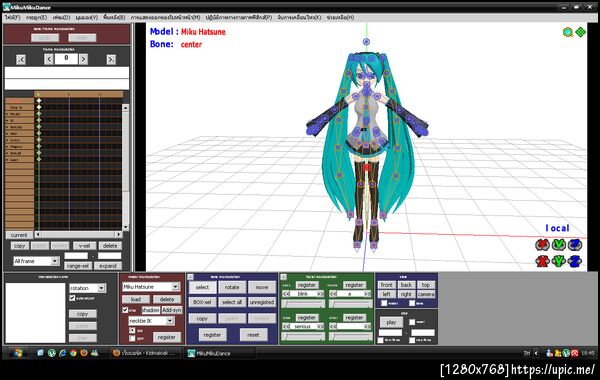Toggle the disp checkbox in model panel
The height and width of the screenshot is (380, 600).
click(125, 310)
